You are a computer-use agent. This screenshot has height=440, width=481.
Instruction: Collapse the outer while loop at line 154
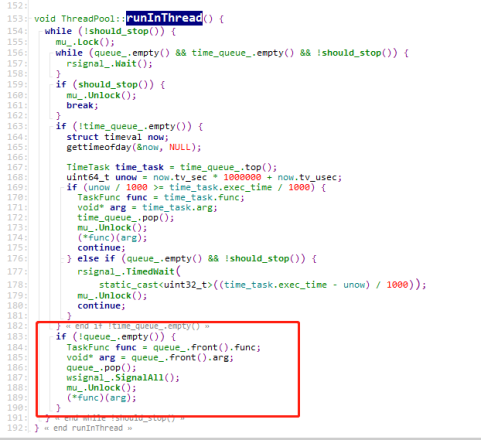tap(40, 31)
